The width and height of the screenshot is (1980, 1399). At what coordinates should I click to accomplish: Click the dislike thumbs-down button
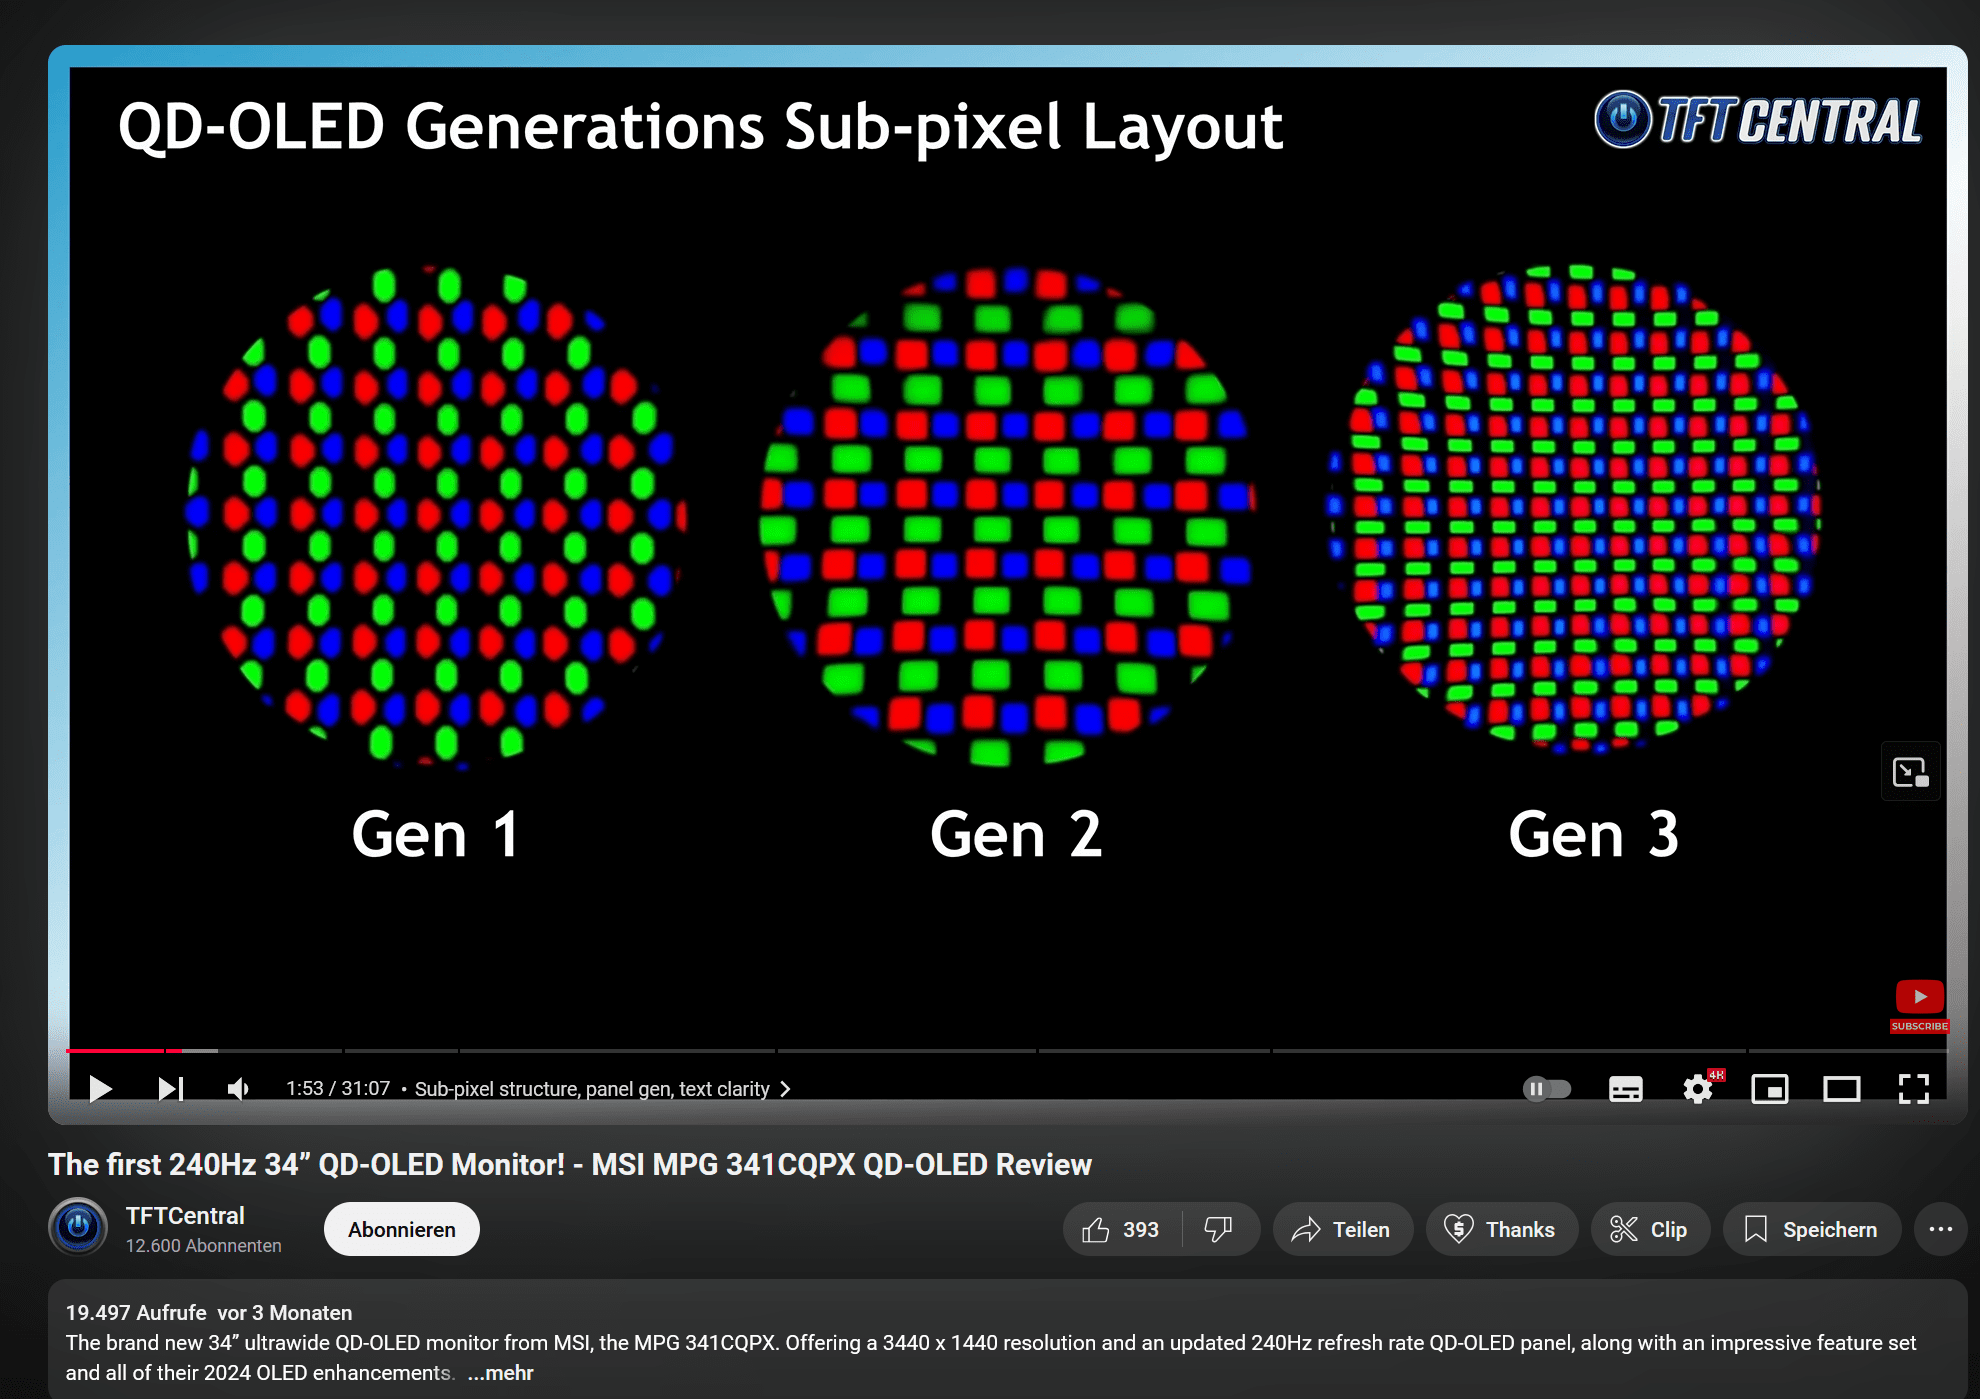coord(1218,1229)
